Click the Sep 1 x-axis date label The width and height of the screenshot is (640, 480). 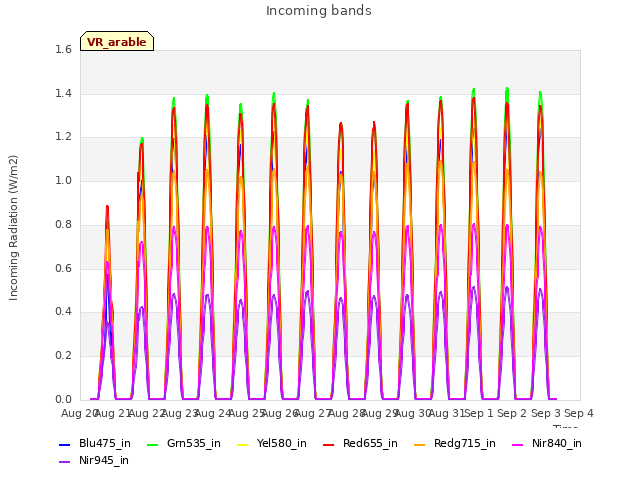(x=479, y=413)
